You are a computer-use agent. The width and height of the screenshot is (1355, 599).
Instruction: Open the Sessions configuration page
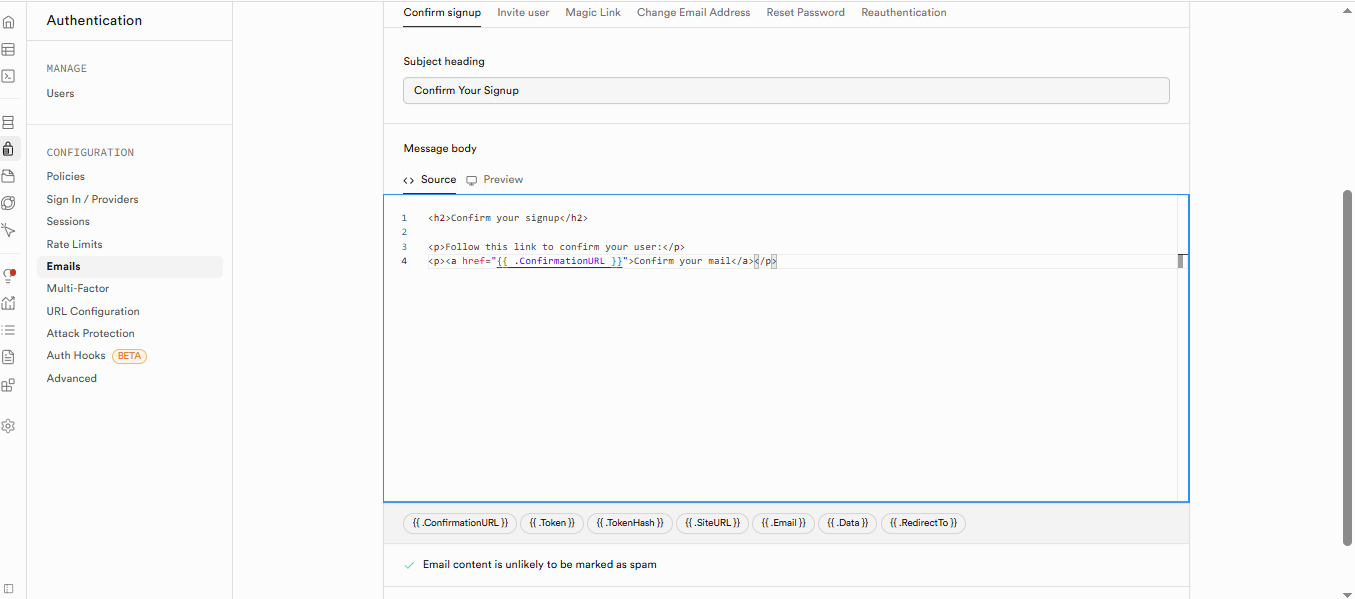click(68, 221)
